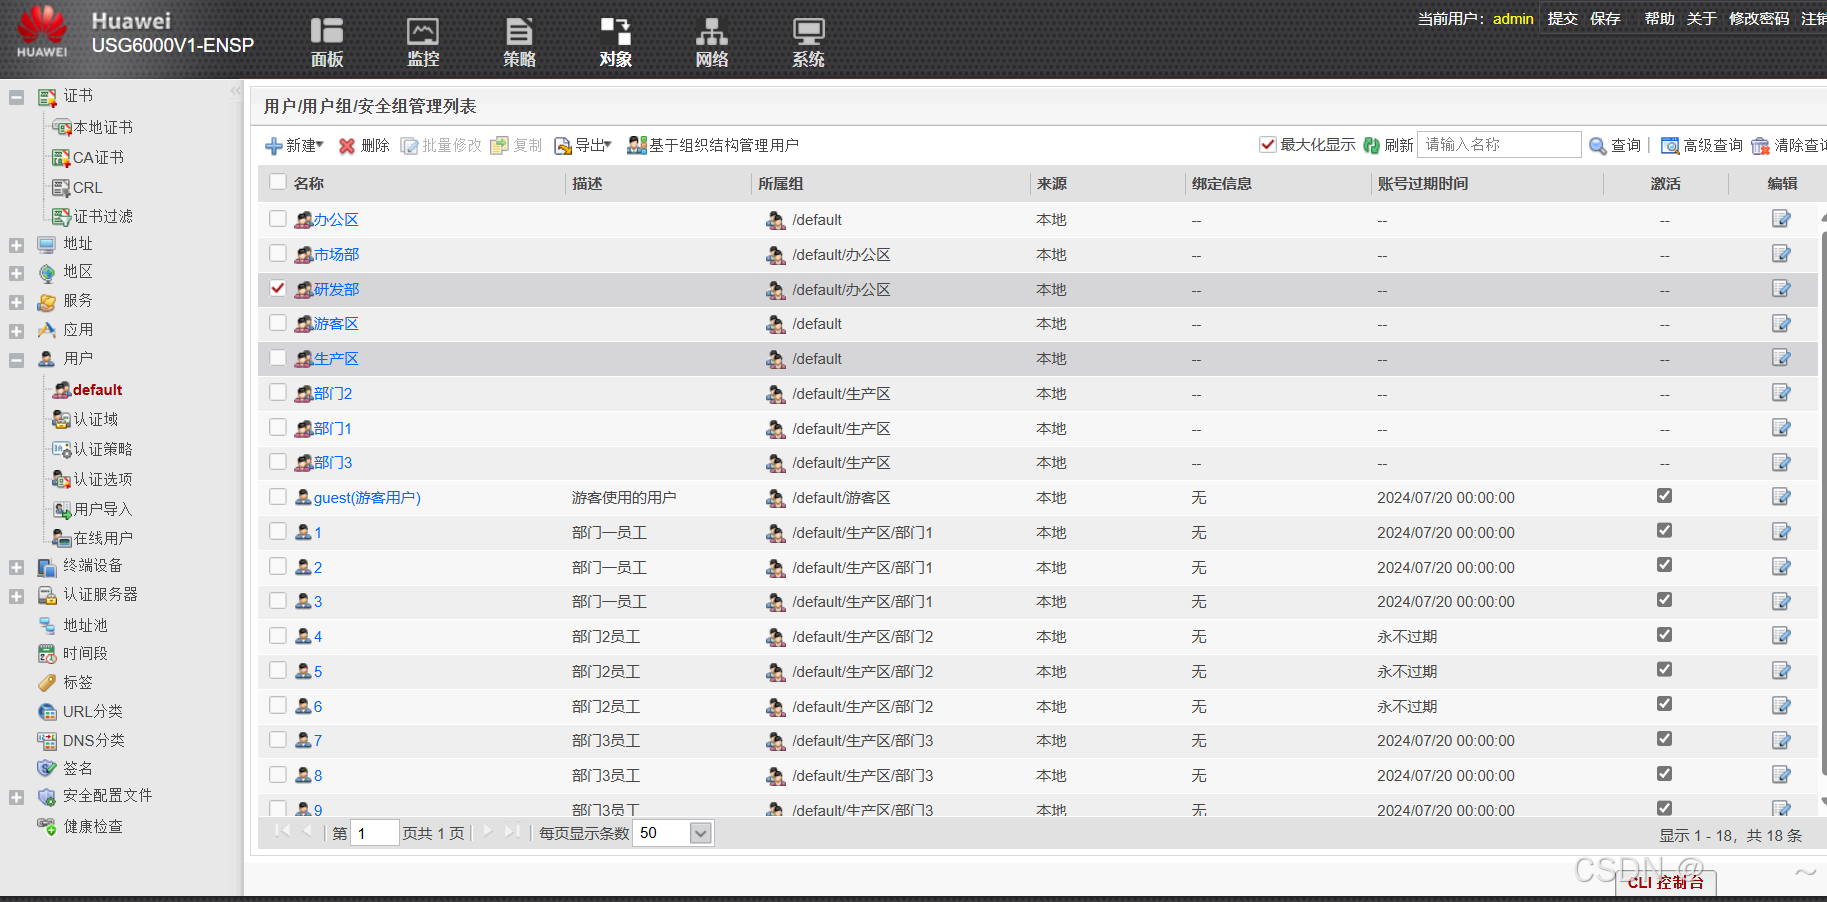Viewport: 1827px width, 902px height.
Task: Open the 导出 export dropdown
Action: point(583,146)
